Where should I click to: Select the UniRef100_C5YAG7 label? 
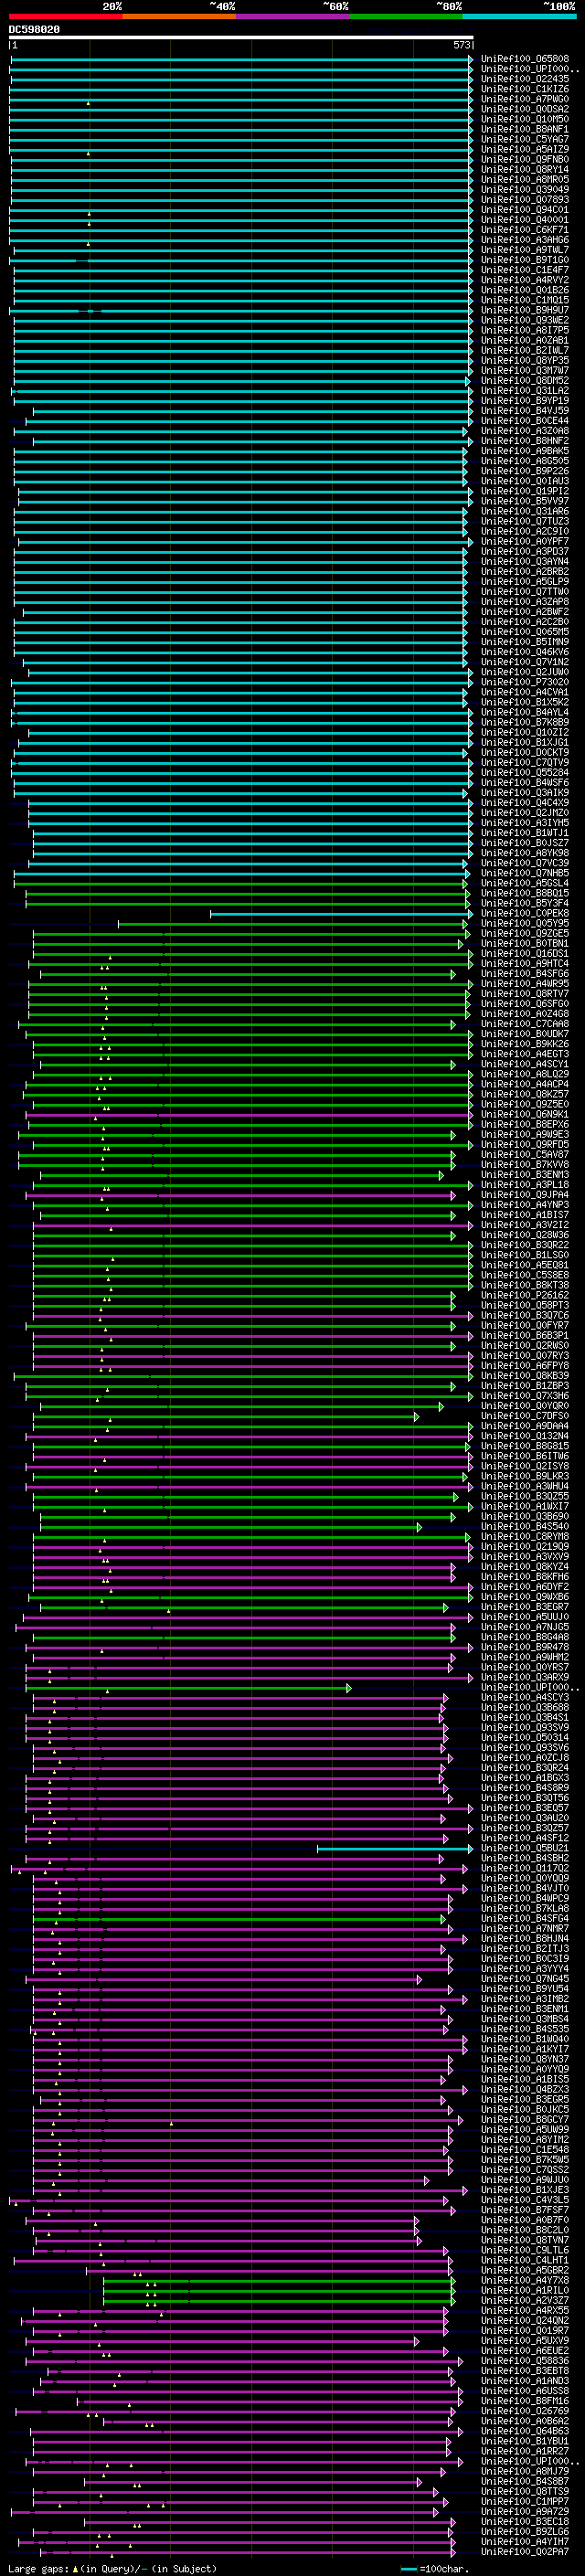pyautogui.click(x=524, y=139)
